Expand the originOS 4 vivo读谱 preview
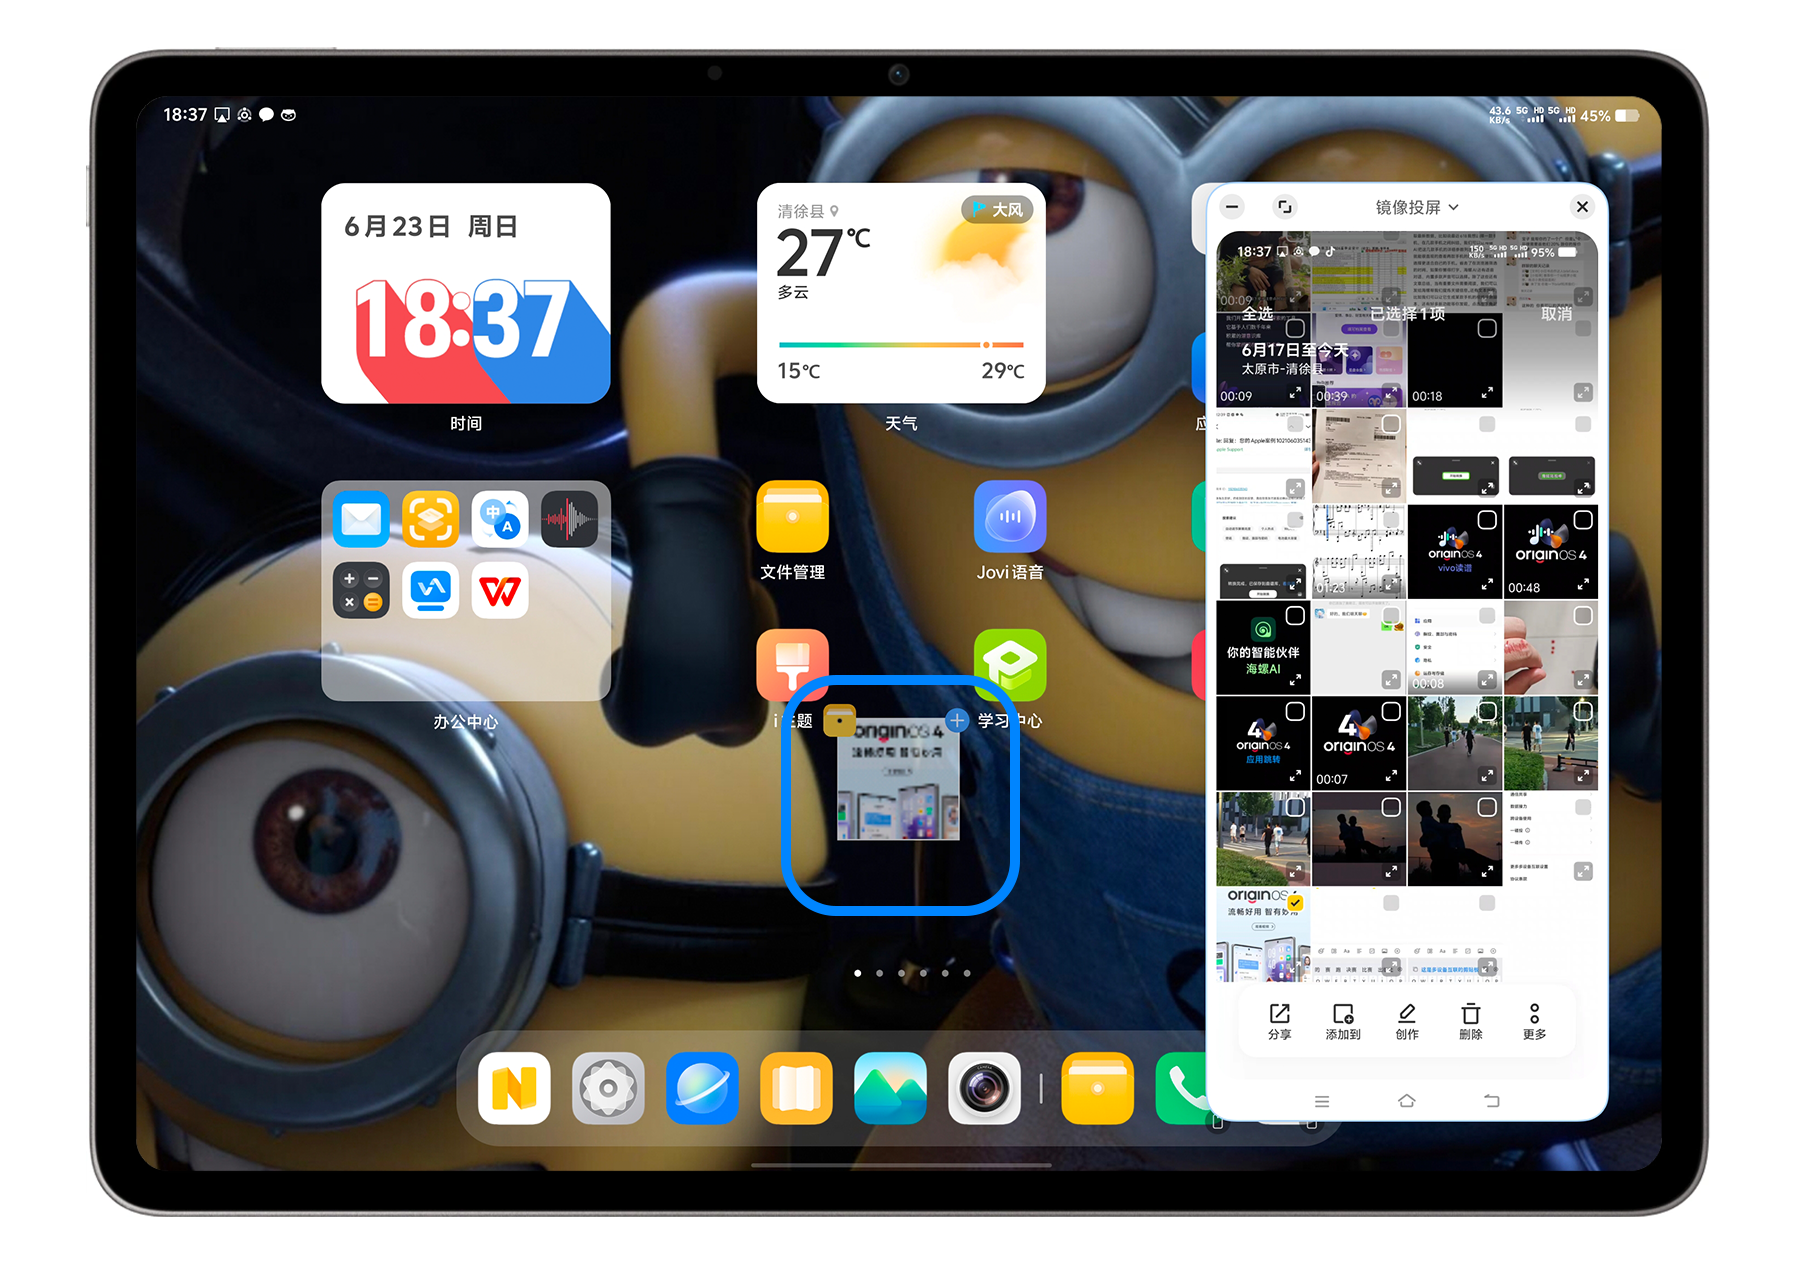 [1487, 584]
